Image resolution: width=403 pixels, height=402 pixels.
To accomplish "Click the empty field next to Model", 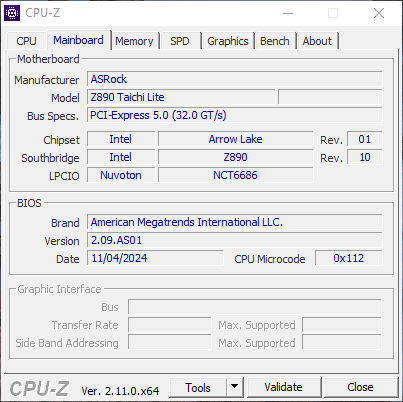I will (x=330, y=97).
